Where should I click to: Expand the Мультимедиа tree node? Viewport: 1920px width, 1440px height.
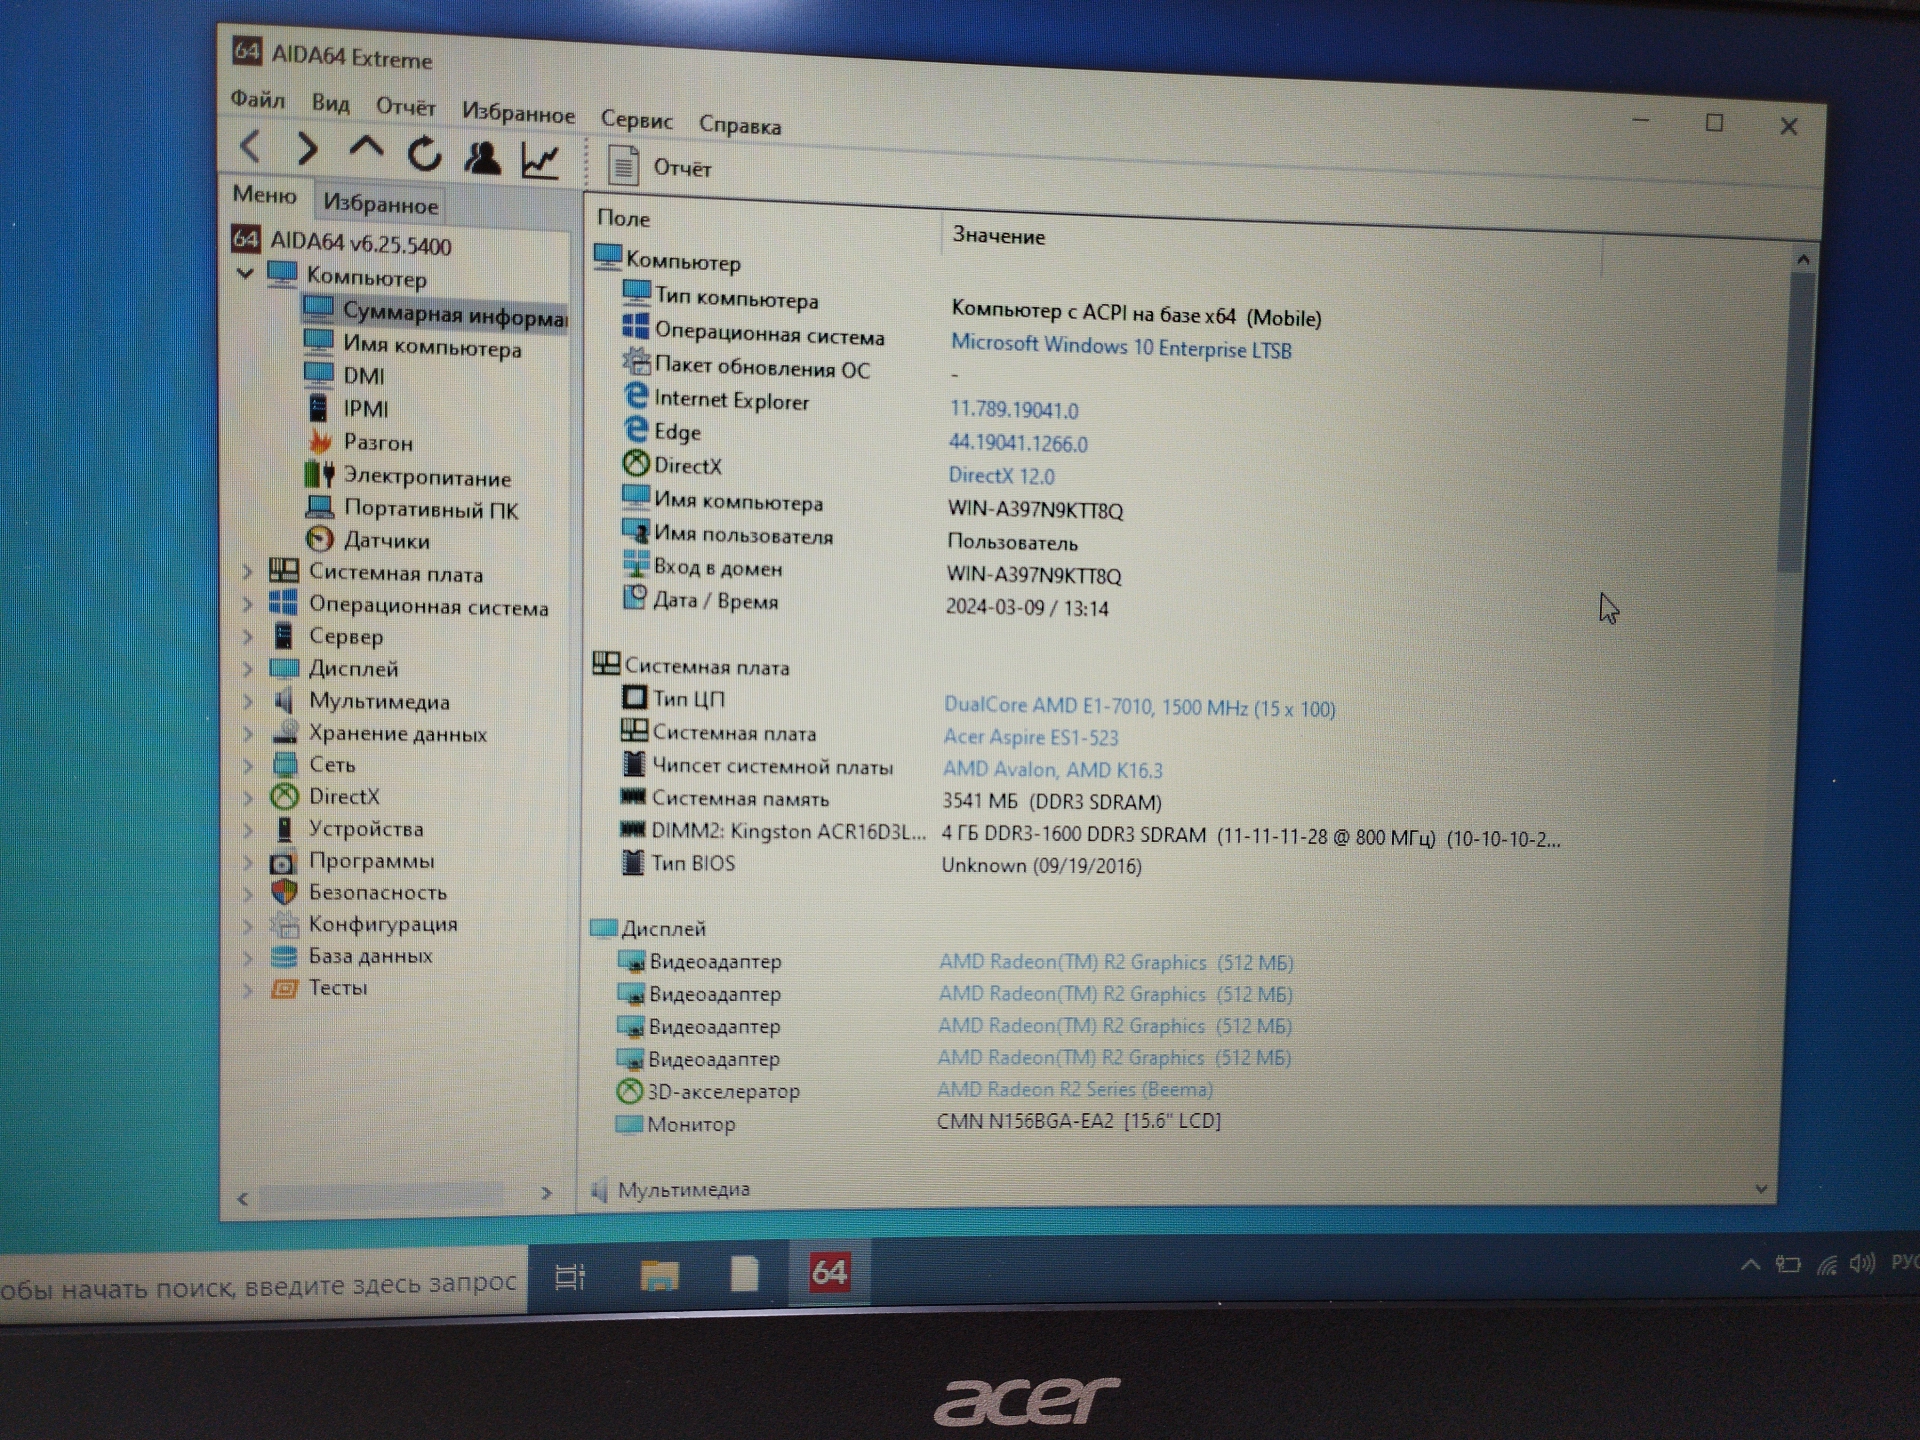[x=247, y=701]
